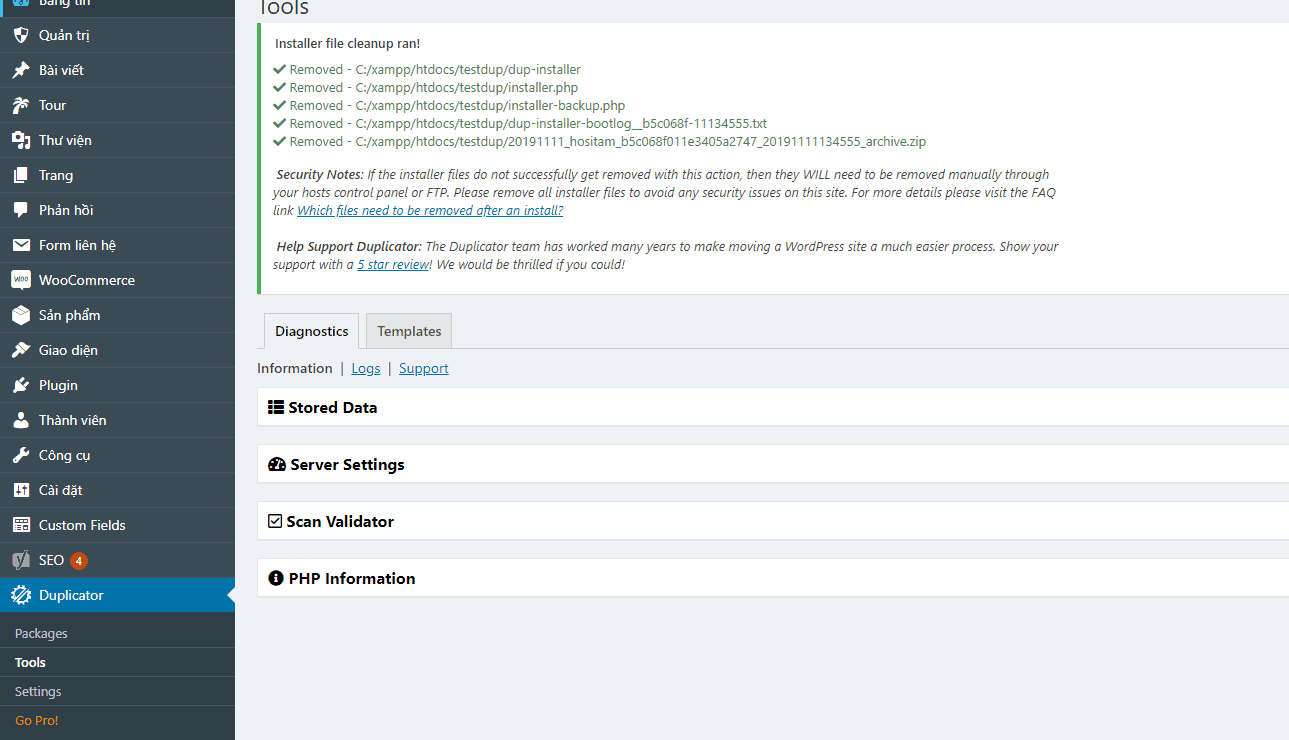Screen dimensions: 1289x740
Task: Switch to the Templates tab
Action: [x=409, y=331]
